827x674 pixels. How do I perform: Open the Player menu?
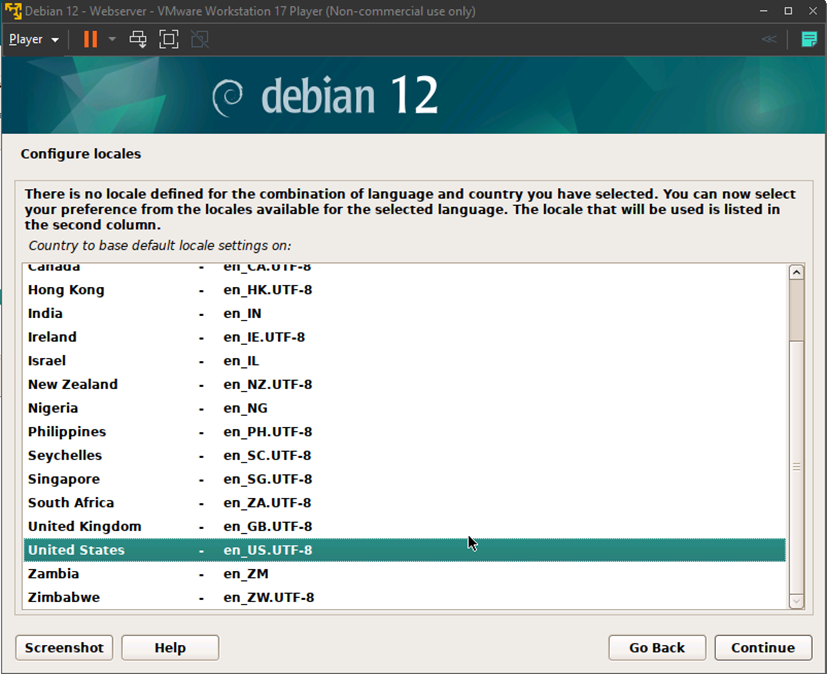tap(25, 39)
